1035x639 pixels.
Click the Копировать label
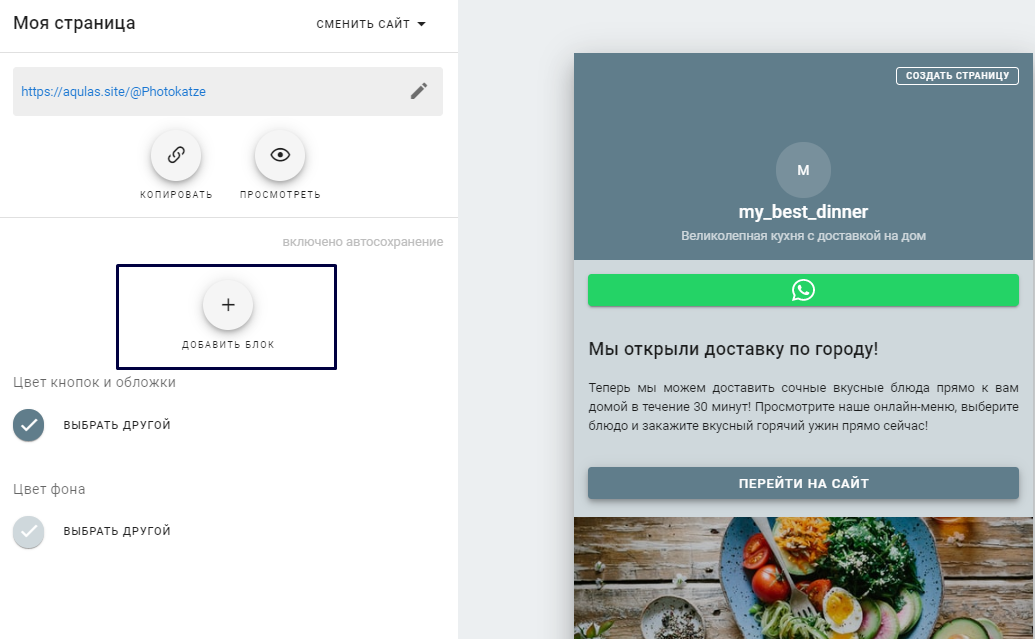(176, 195)
